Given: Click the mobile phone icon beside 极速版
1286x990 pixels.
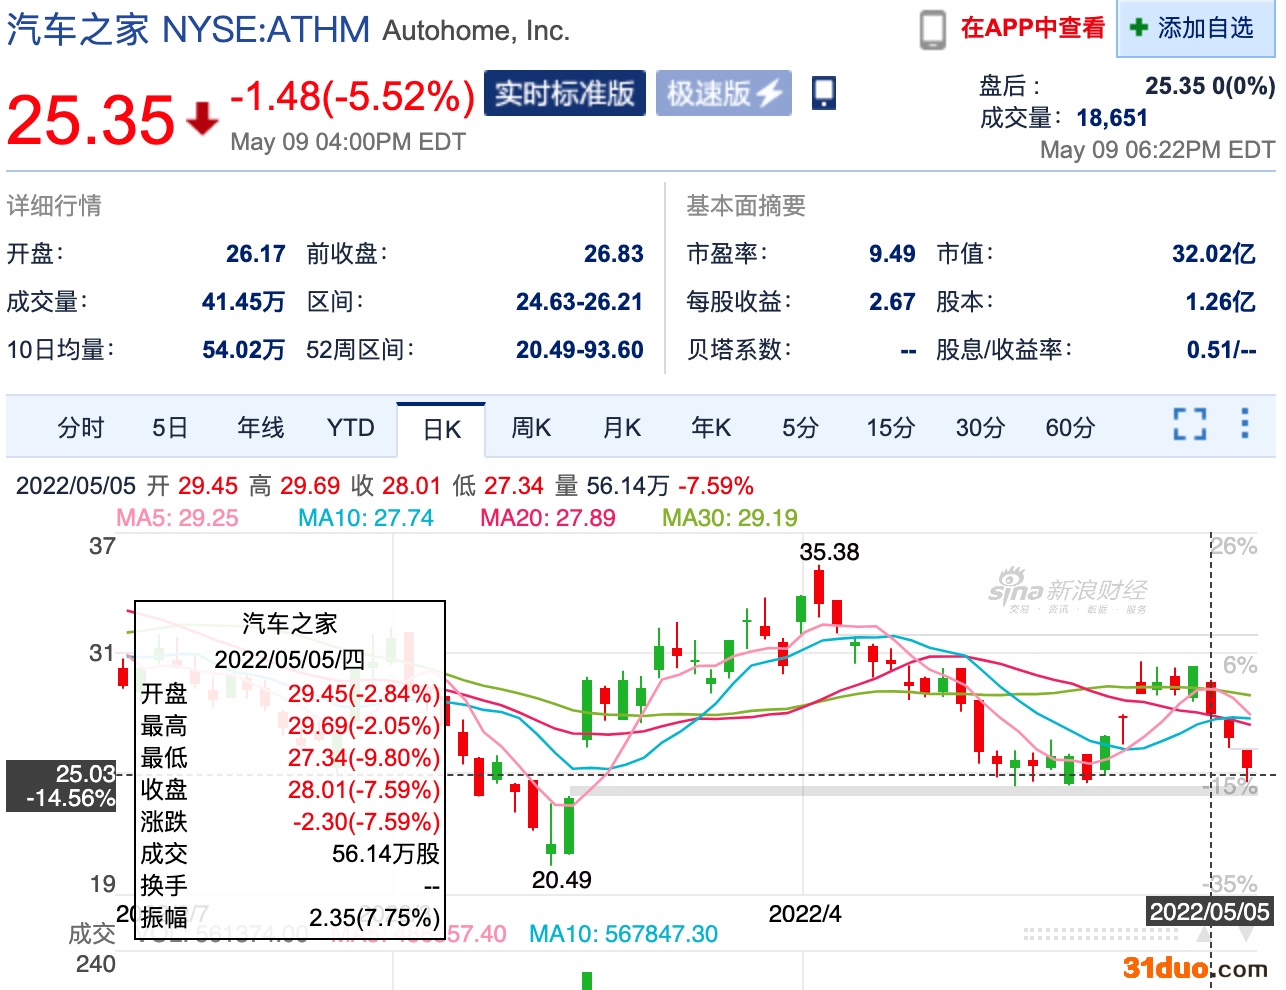Looking at the screenshot, I should tap(824, 93).
